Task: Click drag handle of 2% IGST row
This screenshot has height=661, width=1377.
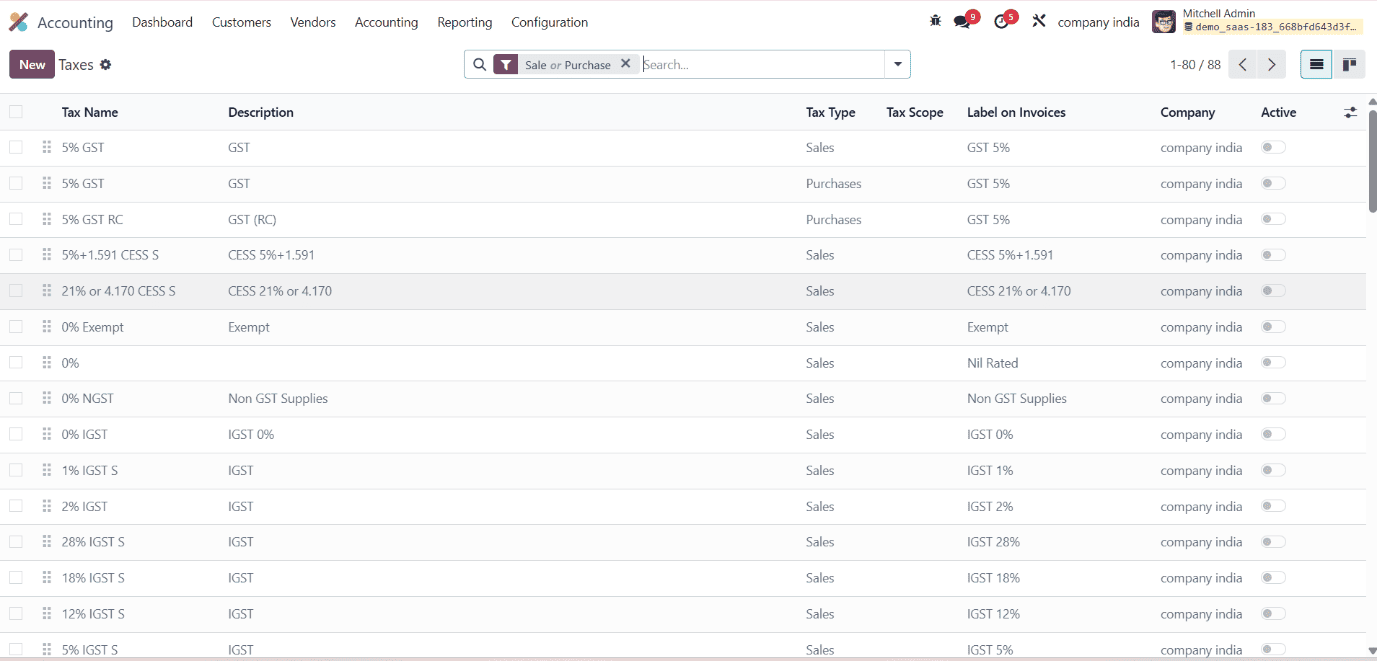Action: pos(47,506)
